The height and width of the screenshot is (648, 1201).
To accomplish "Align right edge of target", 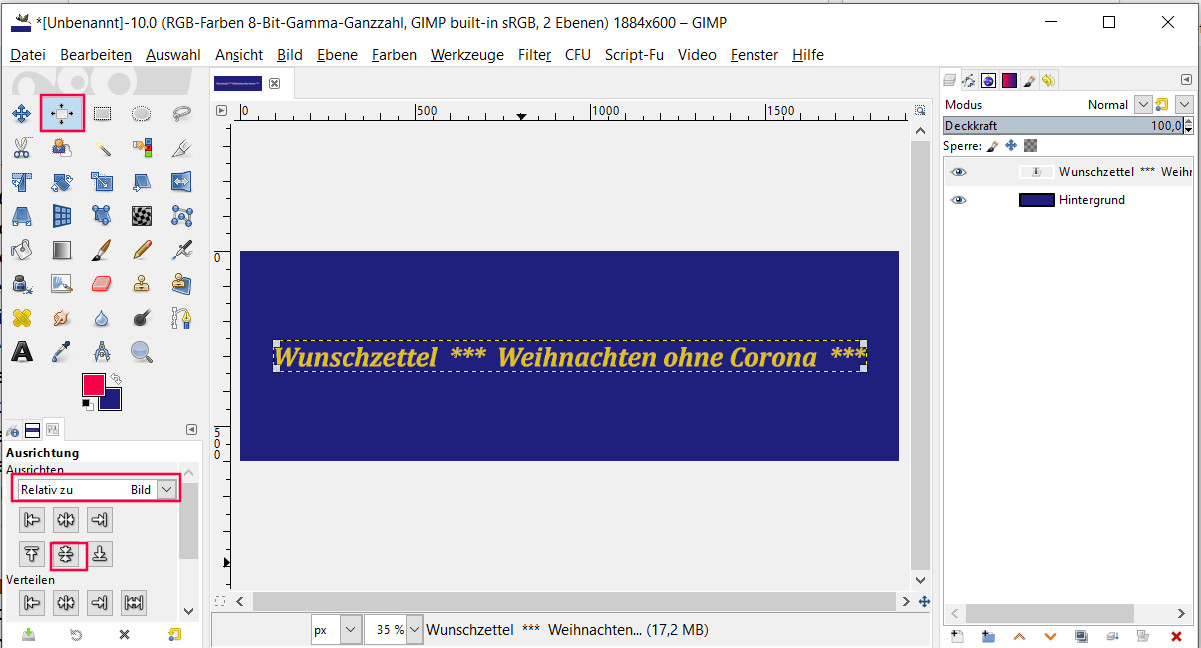I will pyautogui.click(x=99, y=520).
